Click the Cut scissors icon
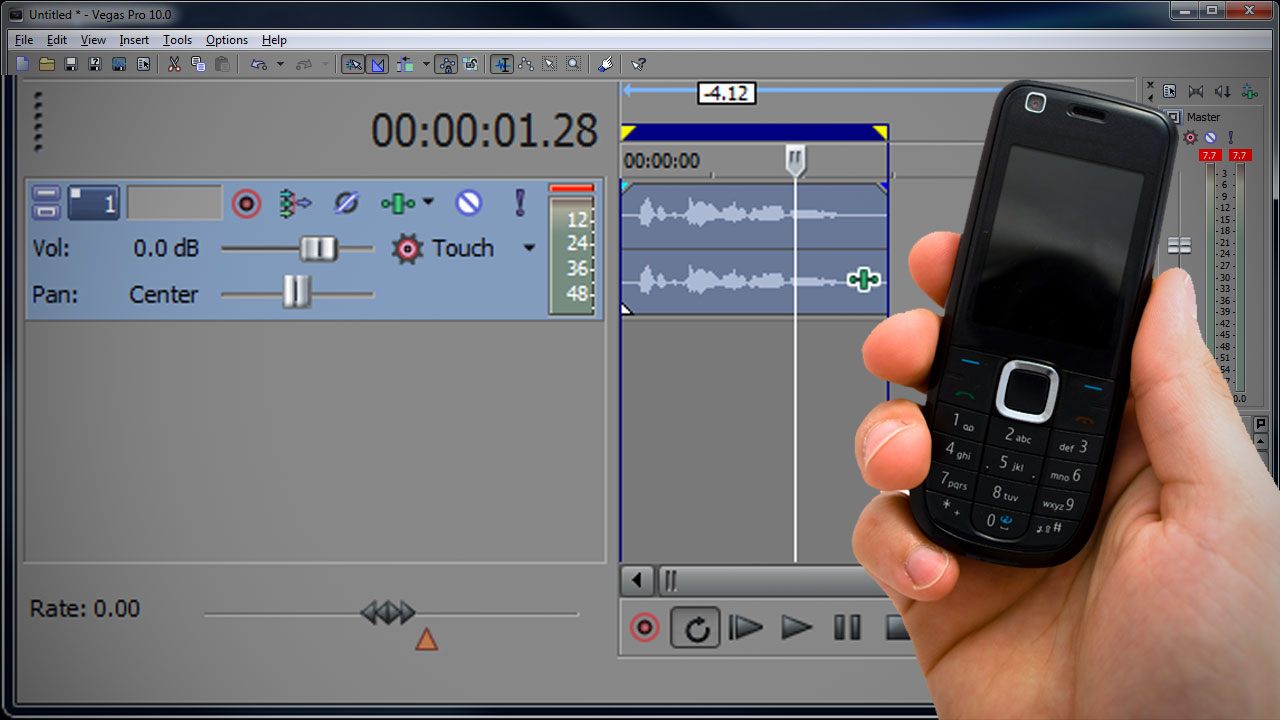 pyautogui.click(x=175, y=64)
